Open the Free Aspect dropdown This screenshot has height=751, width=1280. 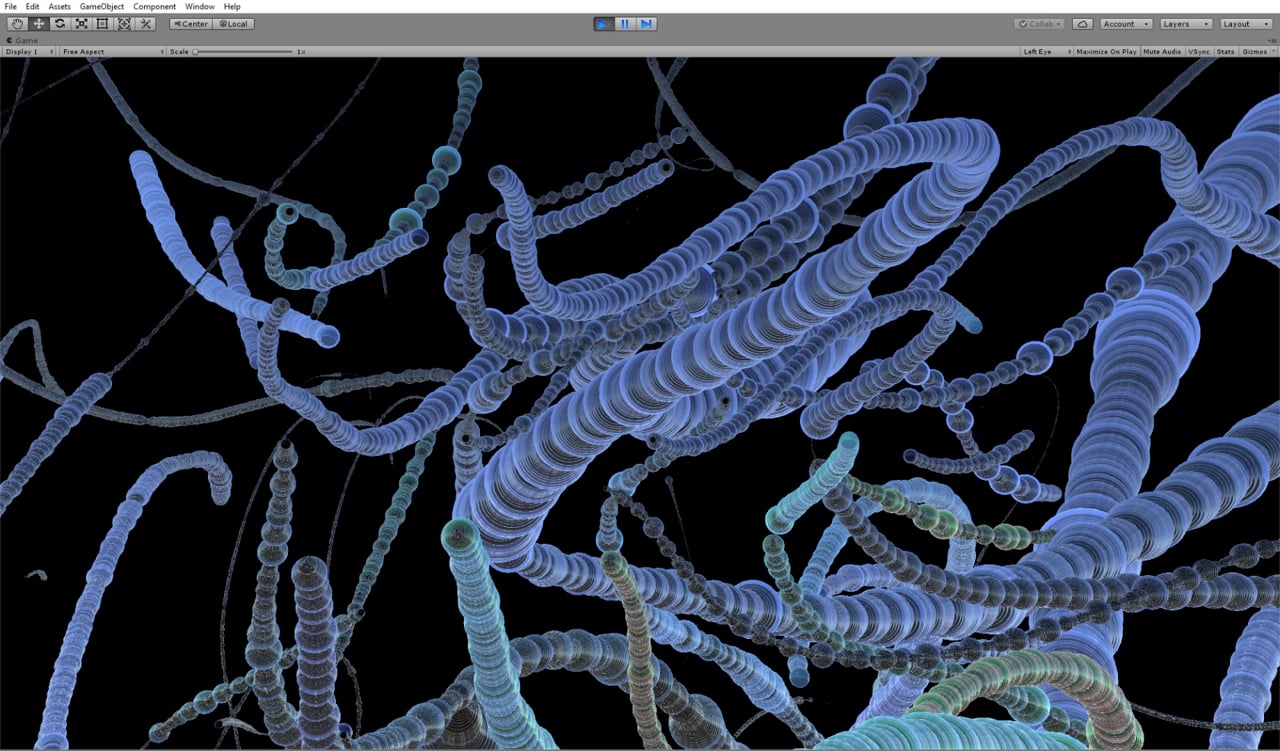point(112,51)
